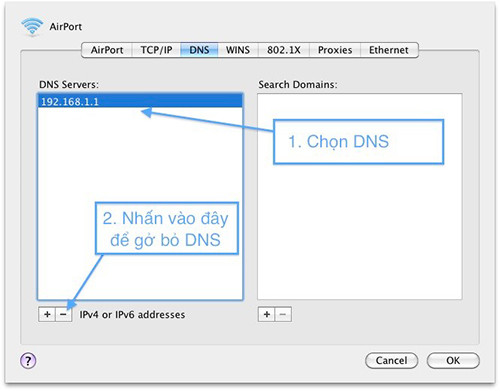The width and height of the screenshot is (500, 391).
Task: Click the add DNS server plus button
Action: [x=47, y=314]
